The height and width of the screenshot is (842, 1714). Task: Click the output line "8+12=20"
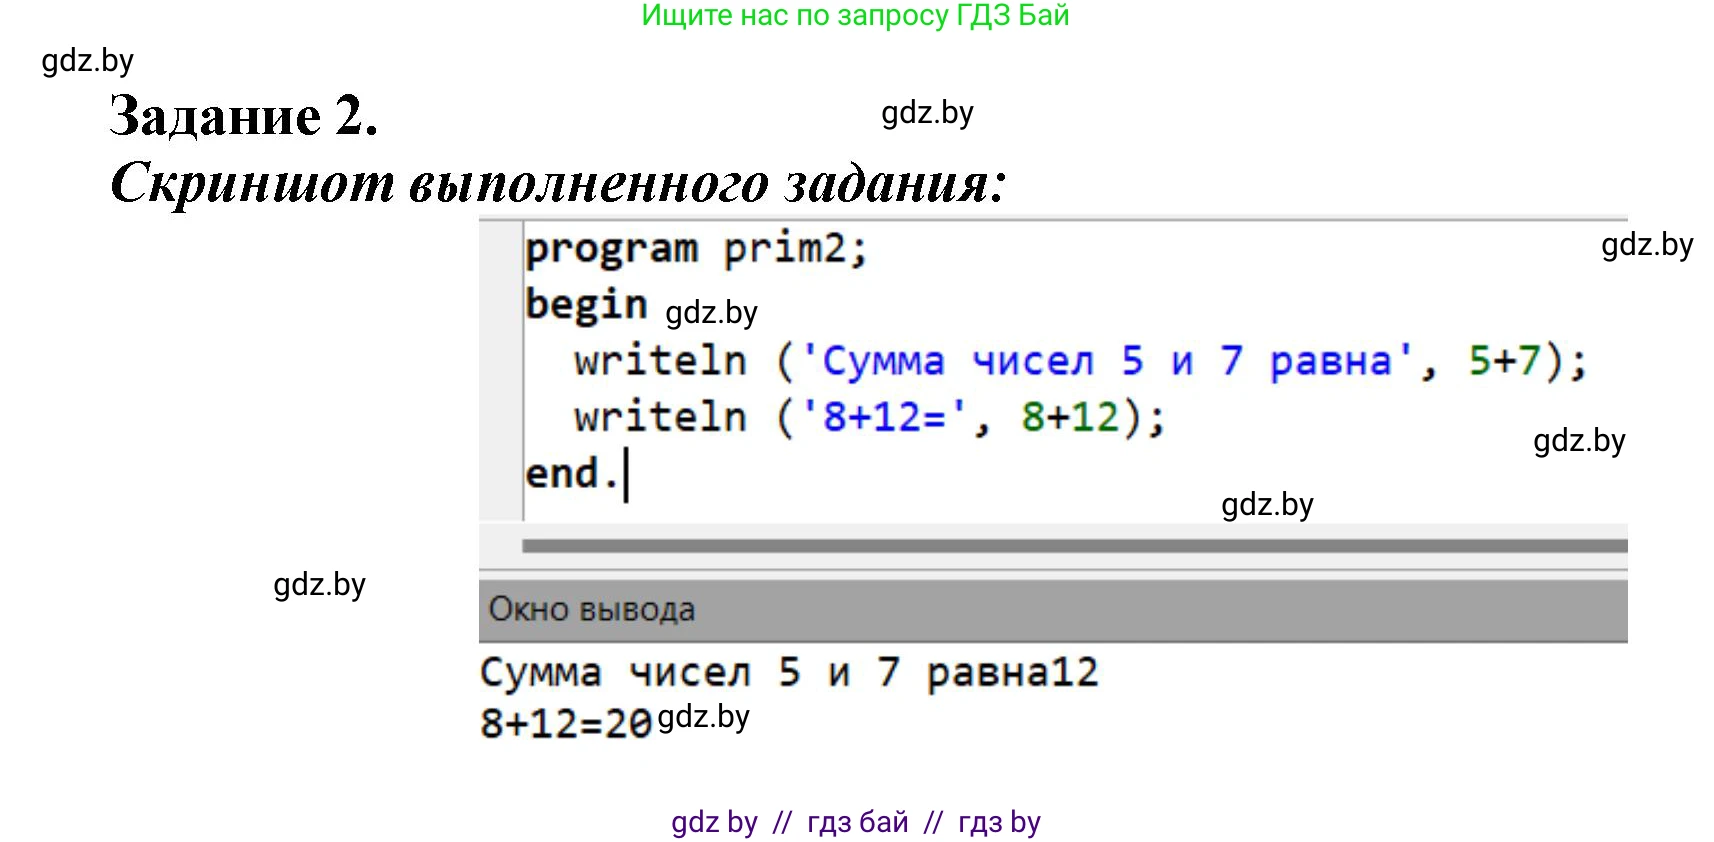click(565, 723)
